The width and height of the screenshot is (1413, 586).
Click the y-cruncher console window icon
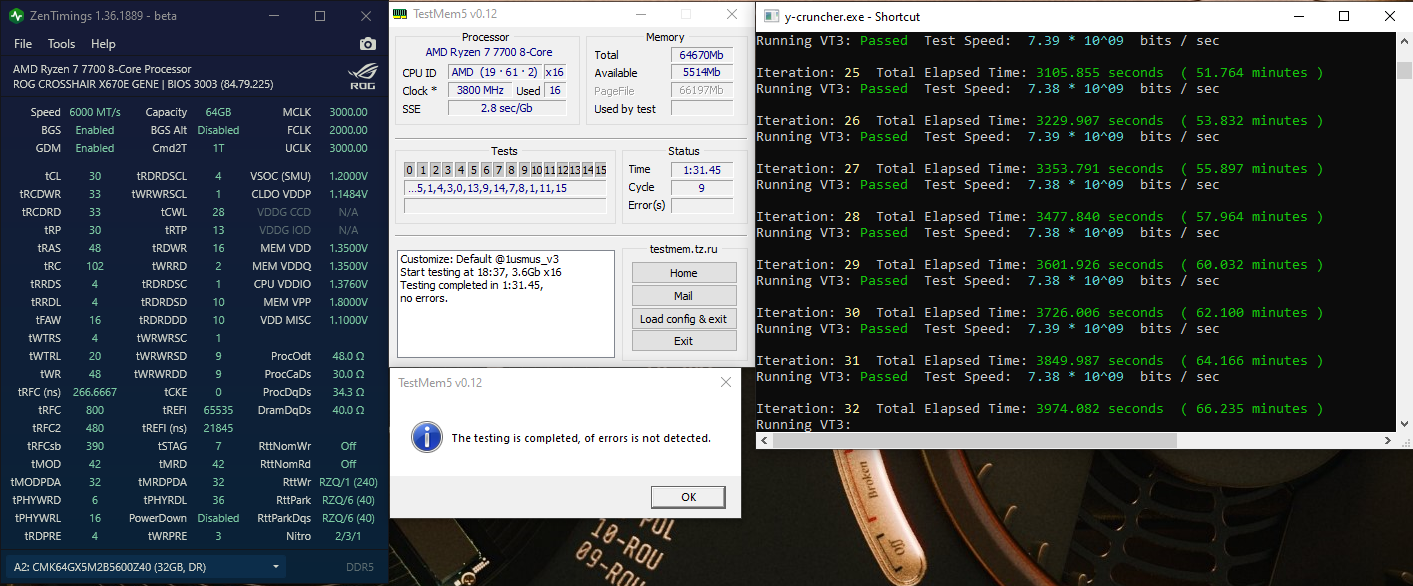(770, 16)
